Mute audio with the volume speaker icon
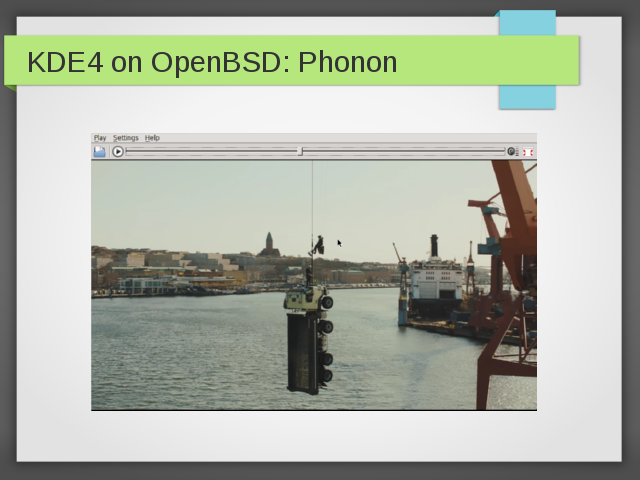Screen dimensions: 640x480 click(511, 152)
